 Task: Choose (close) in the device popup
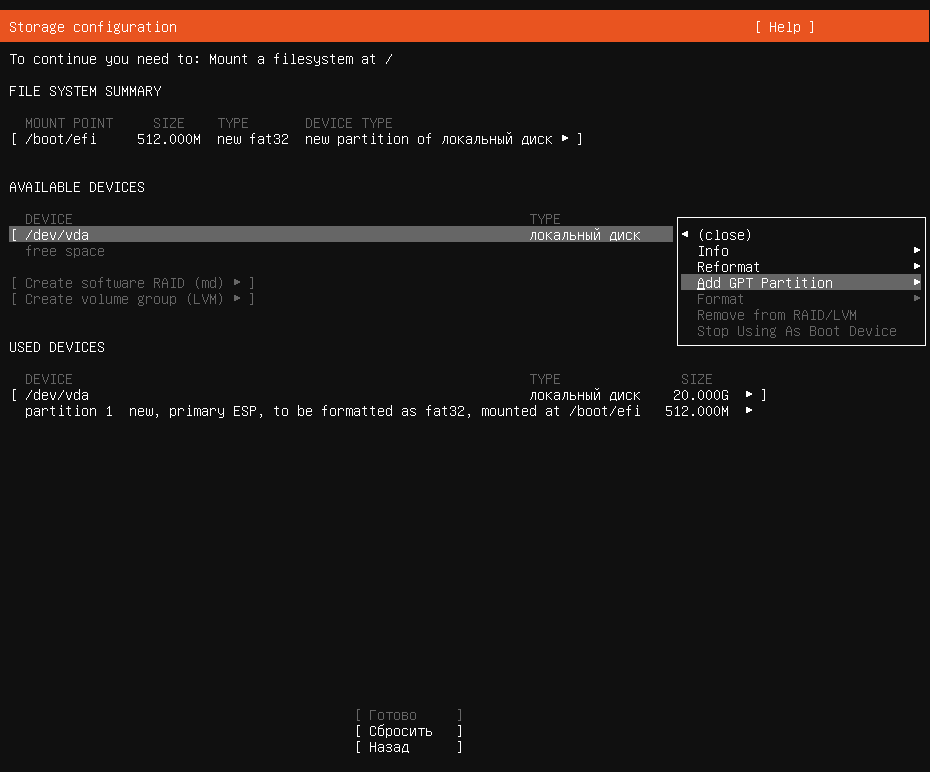tap(725, 235)
